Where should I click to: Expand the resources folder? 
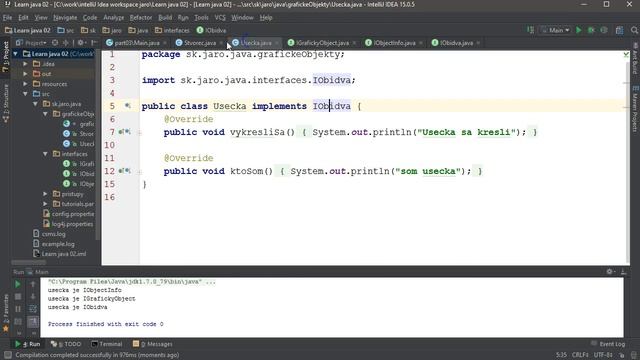(26, 84)
